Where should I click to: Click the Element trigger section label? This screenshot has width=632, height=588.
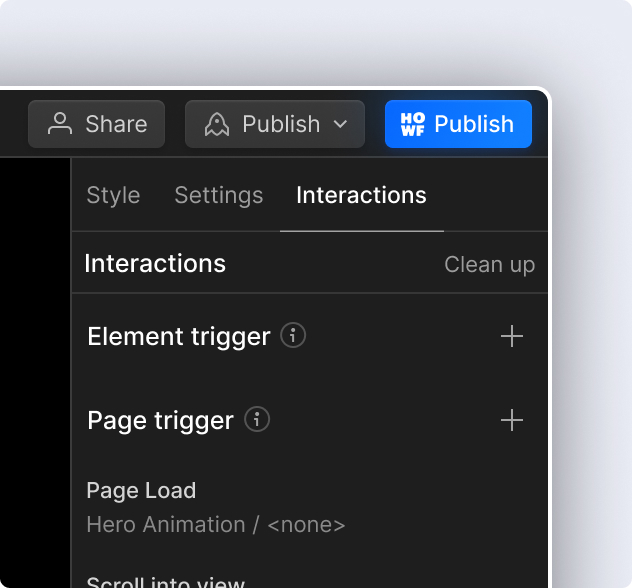coord(179,337)
